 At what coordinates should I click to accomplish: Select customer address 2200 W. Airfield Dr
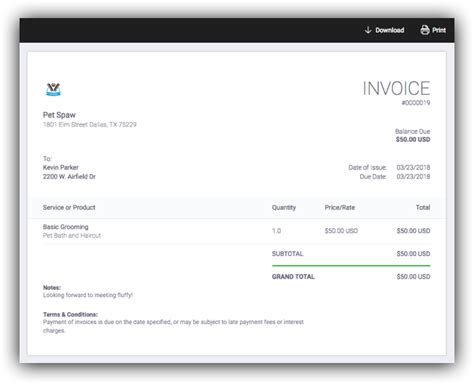69,176
